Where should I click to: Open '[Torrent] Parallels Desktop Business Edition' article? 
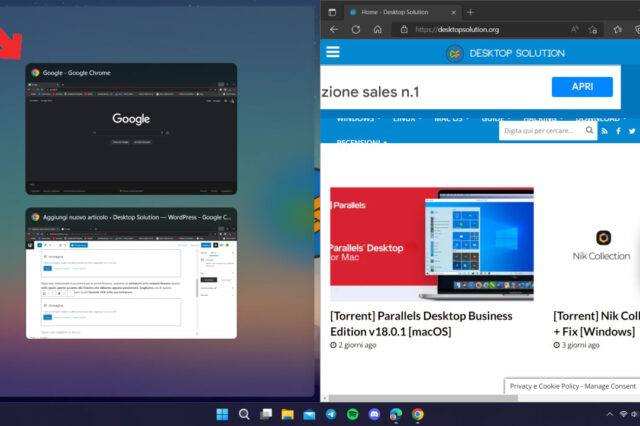(x=421, y=324)
